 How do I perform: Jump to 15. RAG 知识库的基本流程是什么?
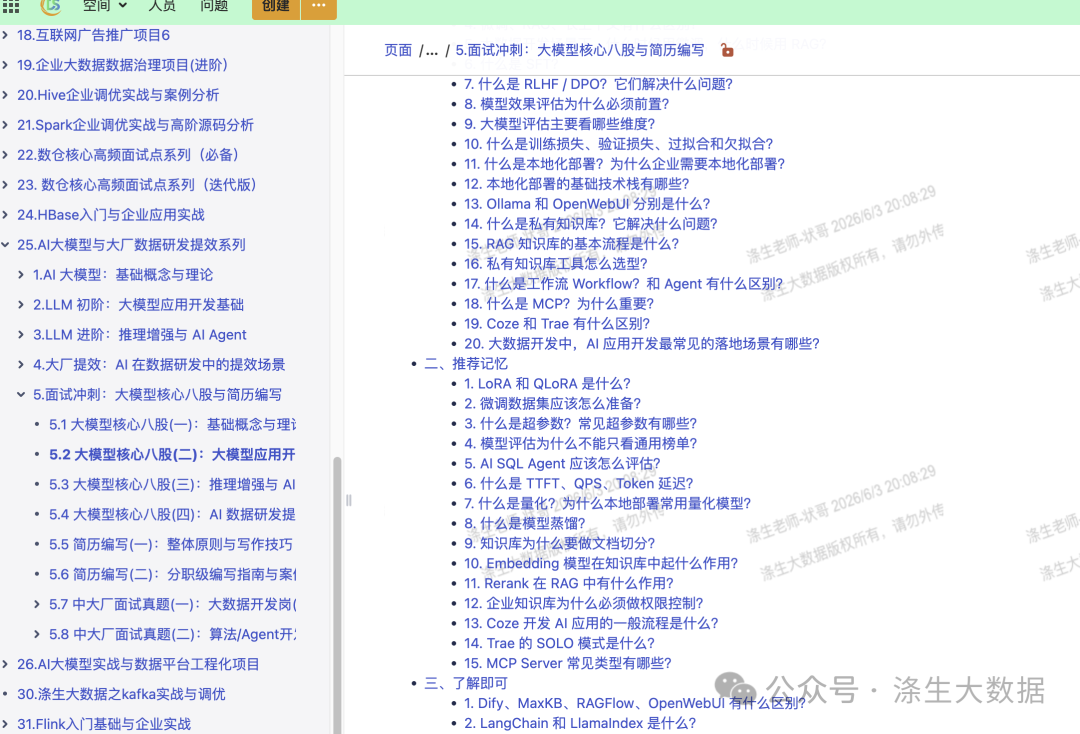click(572, 244)
